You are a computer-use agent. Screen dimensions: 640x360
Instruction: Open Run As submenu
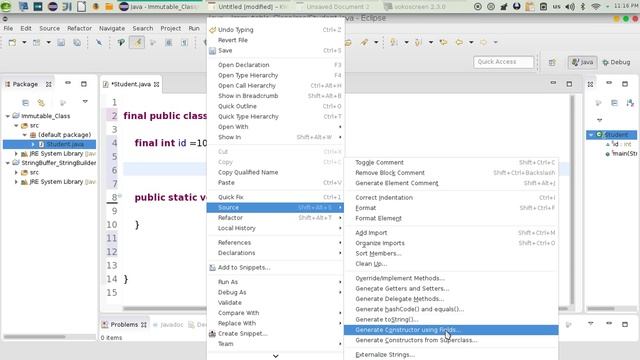point(276,282)
